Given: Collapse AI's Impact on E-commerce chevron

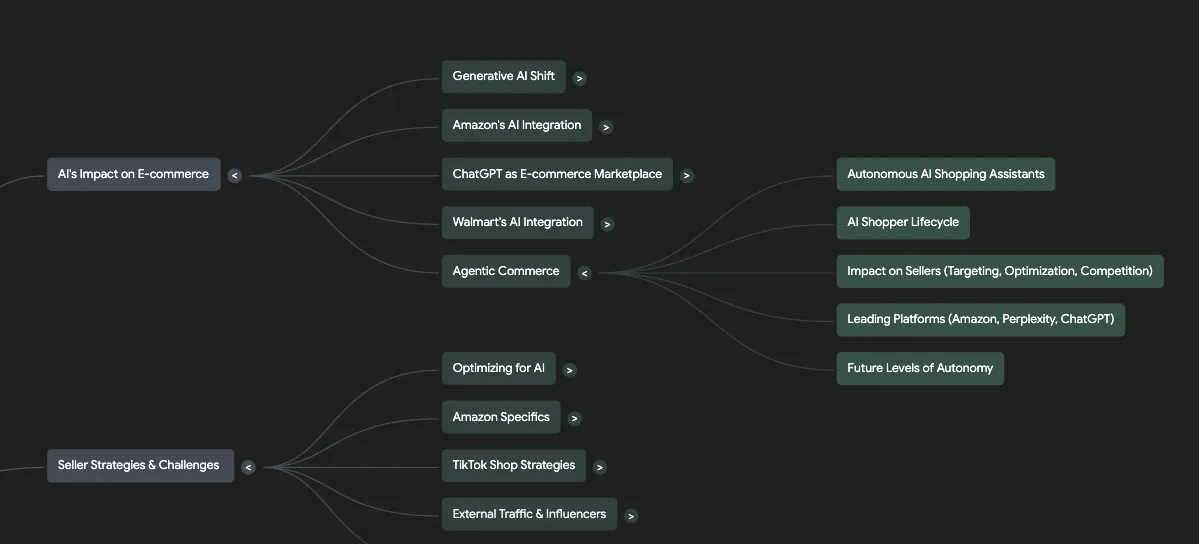Looking at the screenshot, I should [235, 175].
